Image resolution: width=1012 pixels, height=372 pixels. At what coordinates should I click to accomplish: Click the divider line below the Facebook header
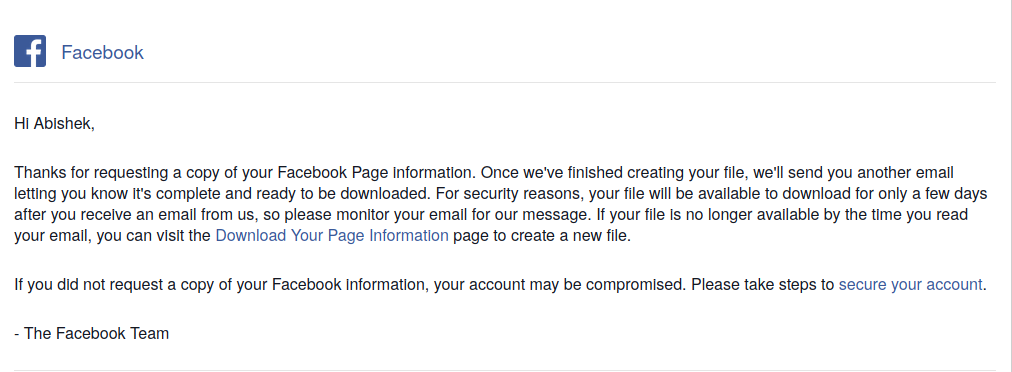505,83
